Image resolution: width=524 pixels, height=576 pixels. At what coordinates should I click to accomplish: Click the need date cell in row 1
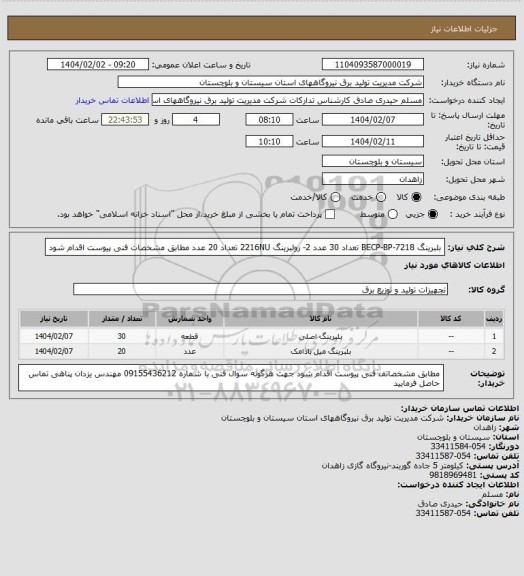coord(54,336)
